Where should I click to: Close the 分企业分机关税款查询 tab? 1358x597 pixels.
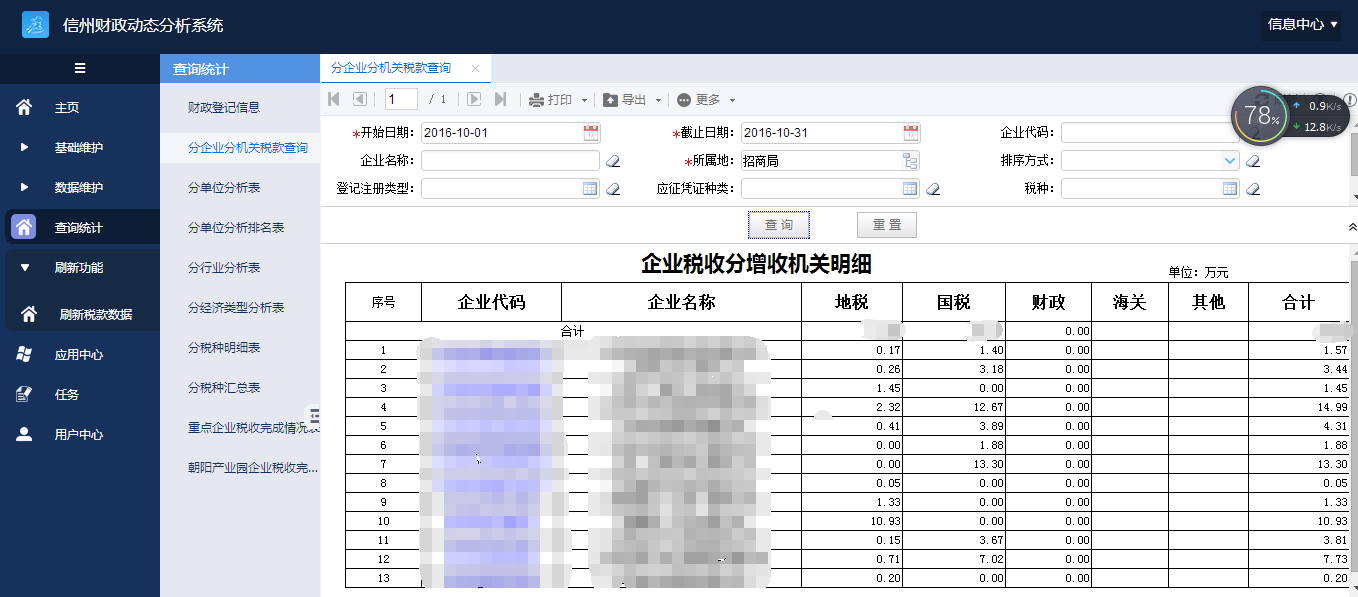[x=476, y=69]
